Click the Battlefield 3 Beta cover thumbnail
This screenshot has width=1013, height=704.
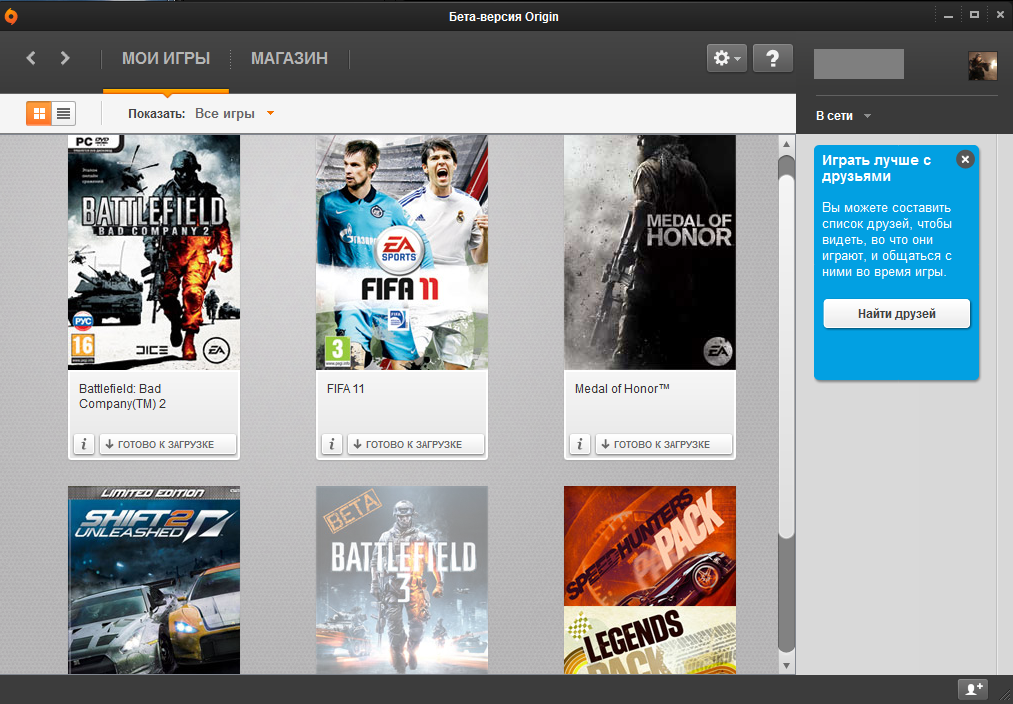[x=402, y=578]
